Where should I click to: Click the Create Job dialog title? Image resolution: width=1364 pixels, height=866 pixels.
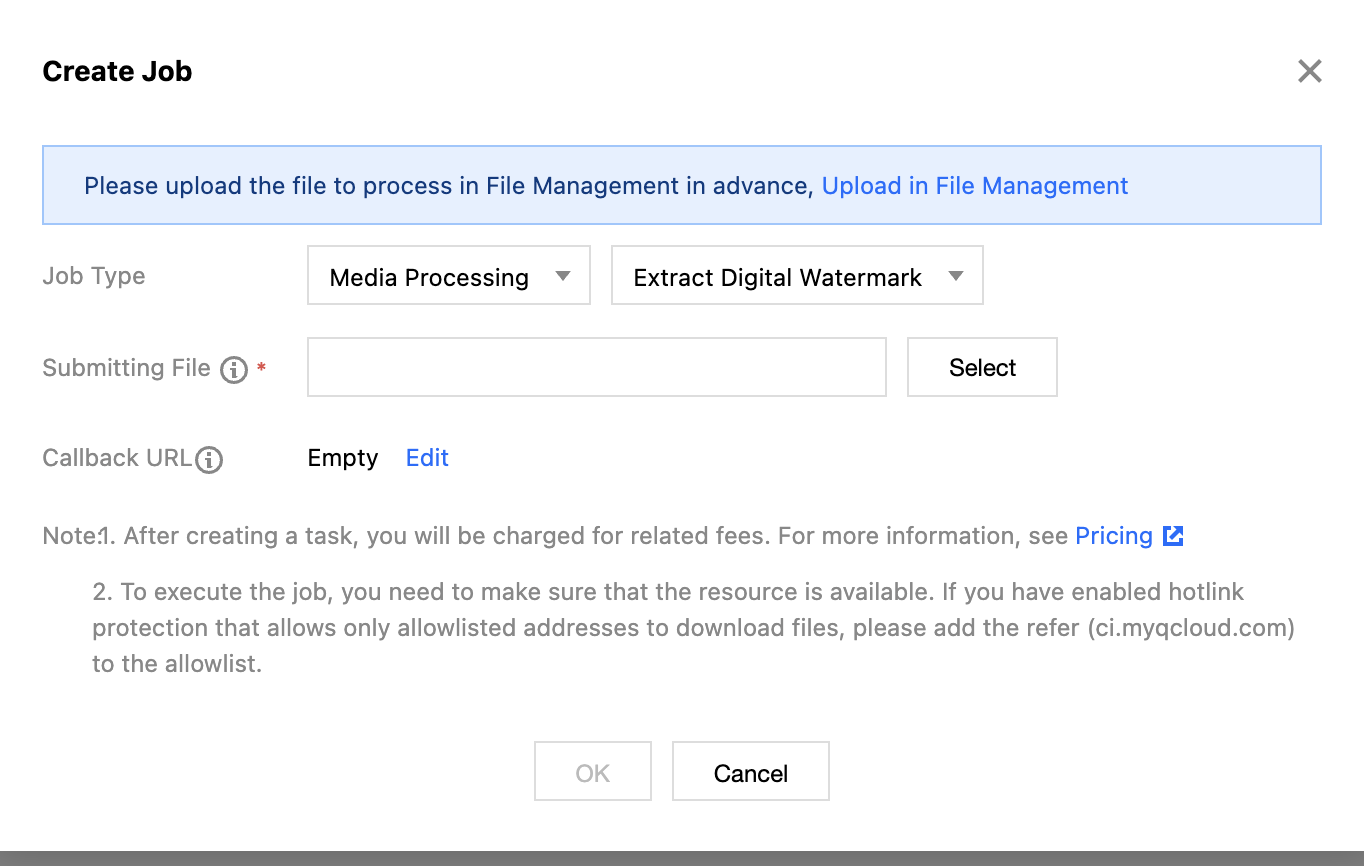pyautogui.click(x=117, y=72)
